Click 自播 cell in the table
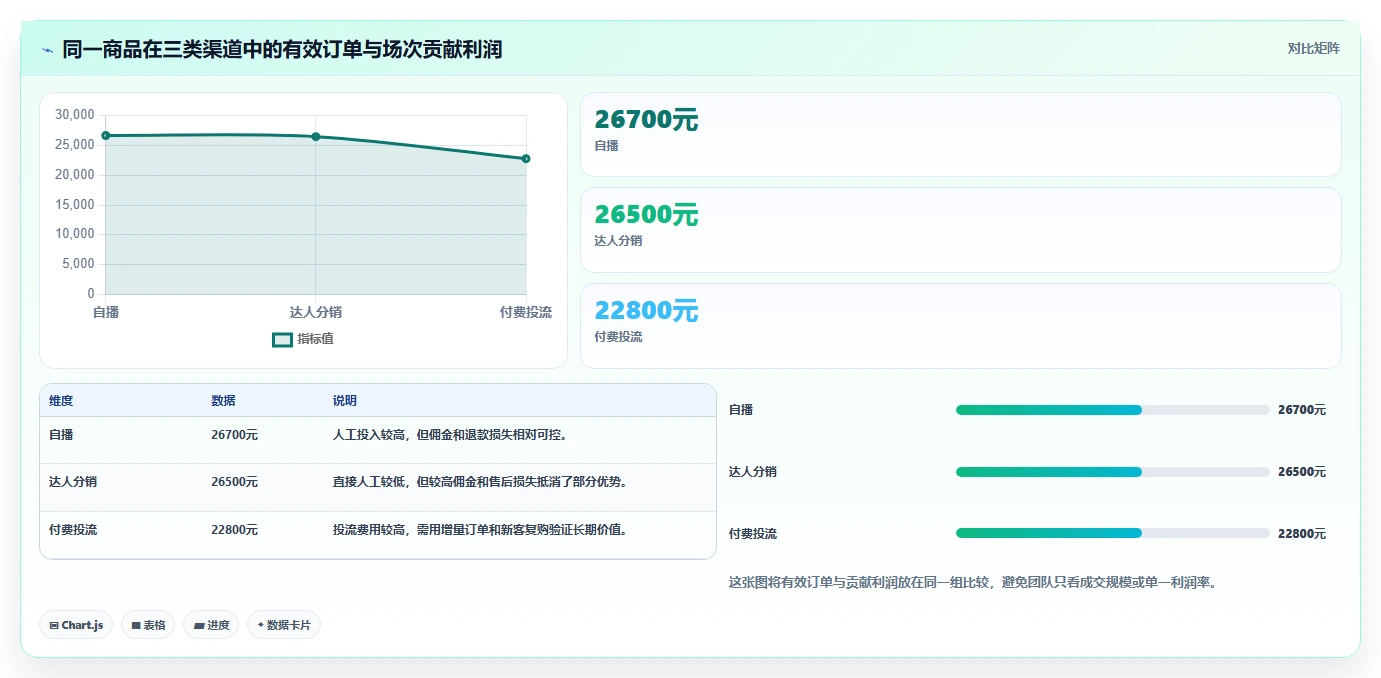Viewport: 1381px width, 678px height. [61, 435]
